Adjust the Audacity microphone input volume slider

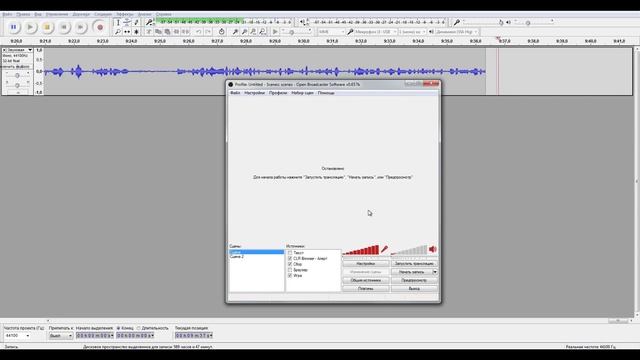point(483,22)
